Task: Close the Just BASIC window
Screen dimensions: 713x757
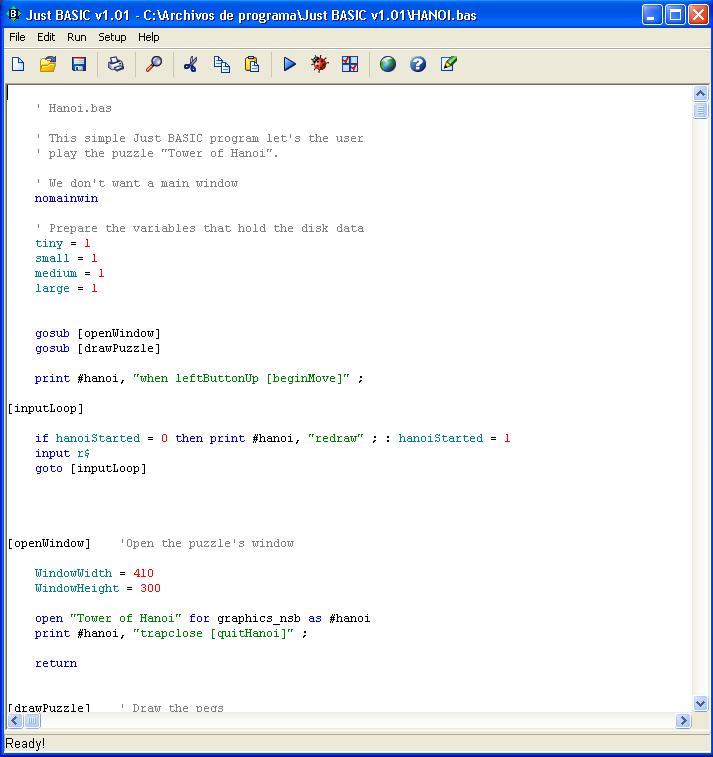Action: pyautogui.click(x=699, y=14)
